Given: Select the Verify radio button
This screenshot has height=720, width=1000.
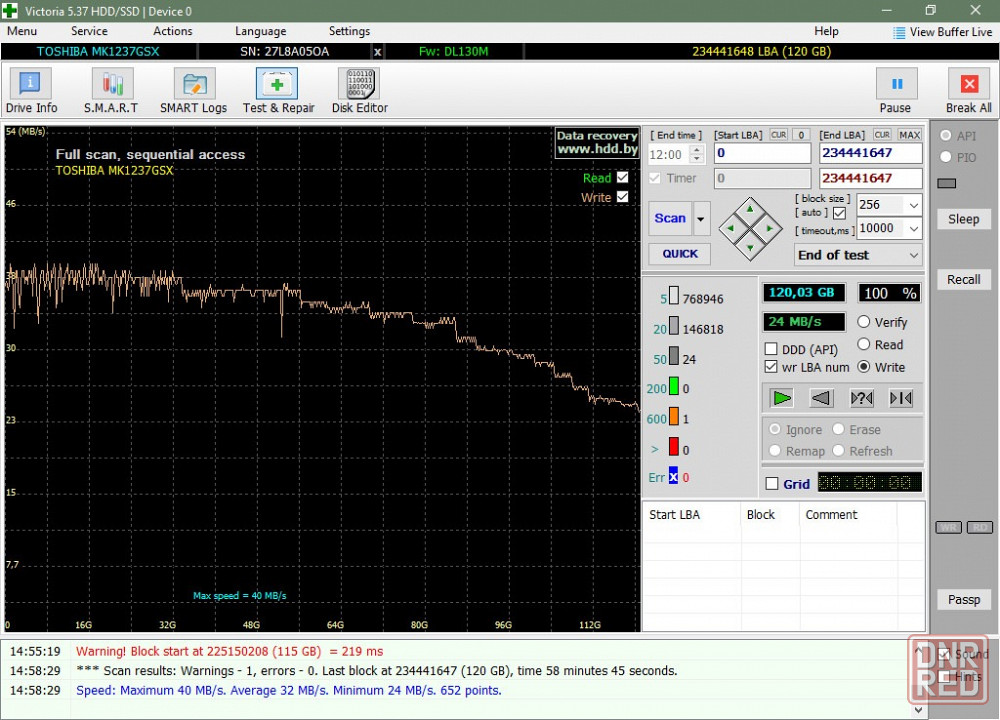Looking at the screenshot, I should click(864, 321).
